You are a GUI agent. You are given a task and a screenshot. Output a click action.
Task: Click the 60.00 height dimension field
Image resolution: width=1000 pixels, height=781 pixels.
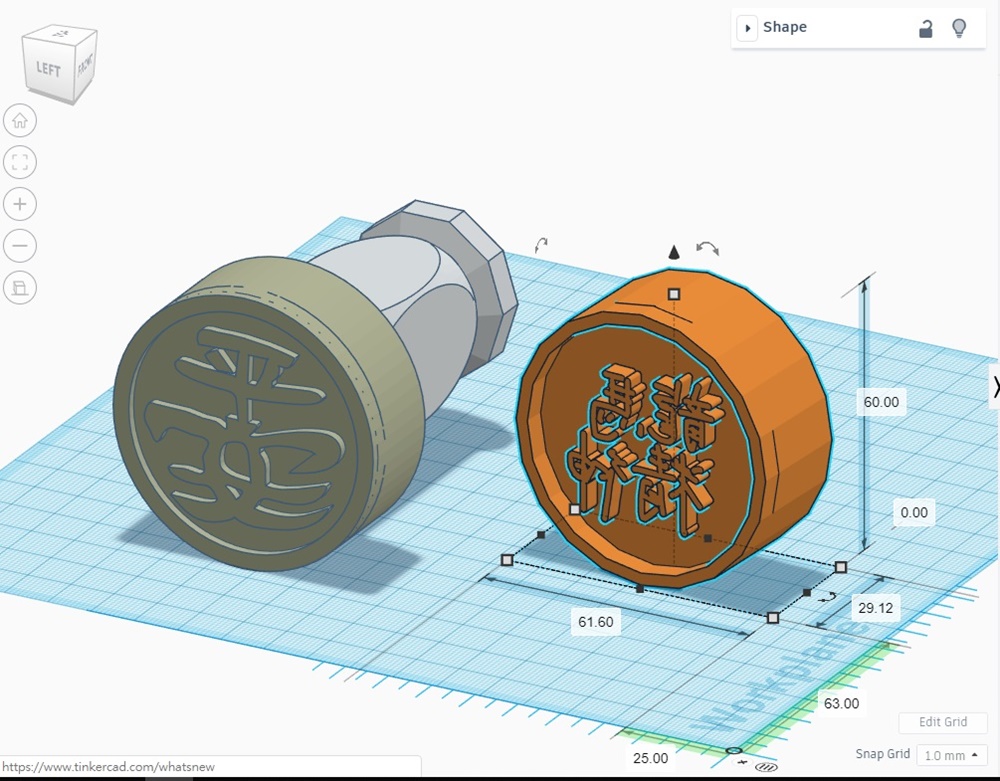881,402
